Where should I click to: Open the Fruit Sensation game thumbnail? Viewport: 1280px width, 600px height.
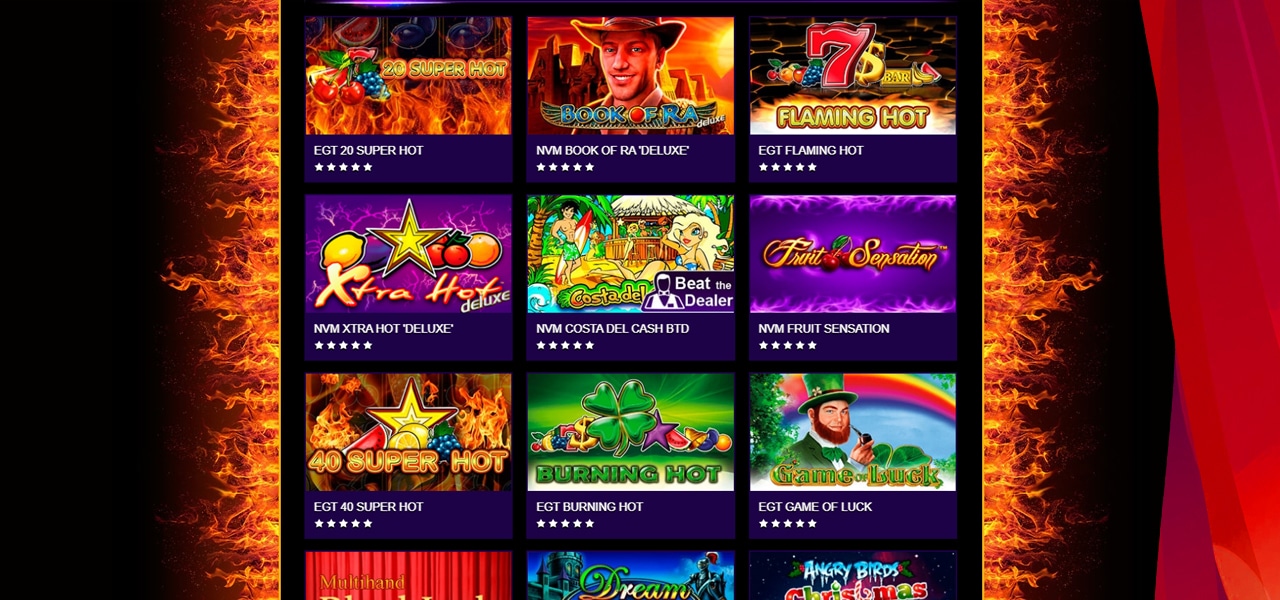click(853, 254)
